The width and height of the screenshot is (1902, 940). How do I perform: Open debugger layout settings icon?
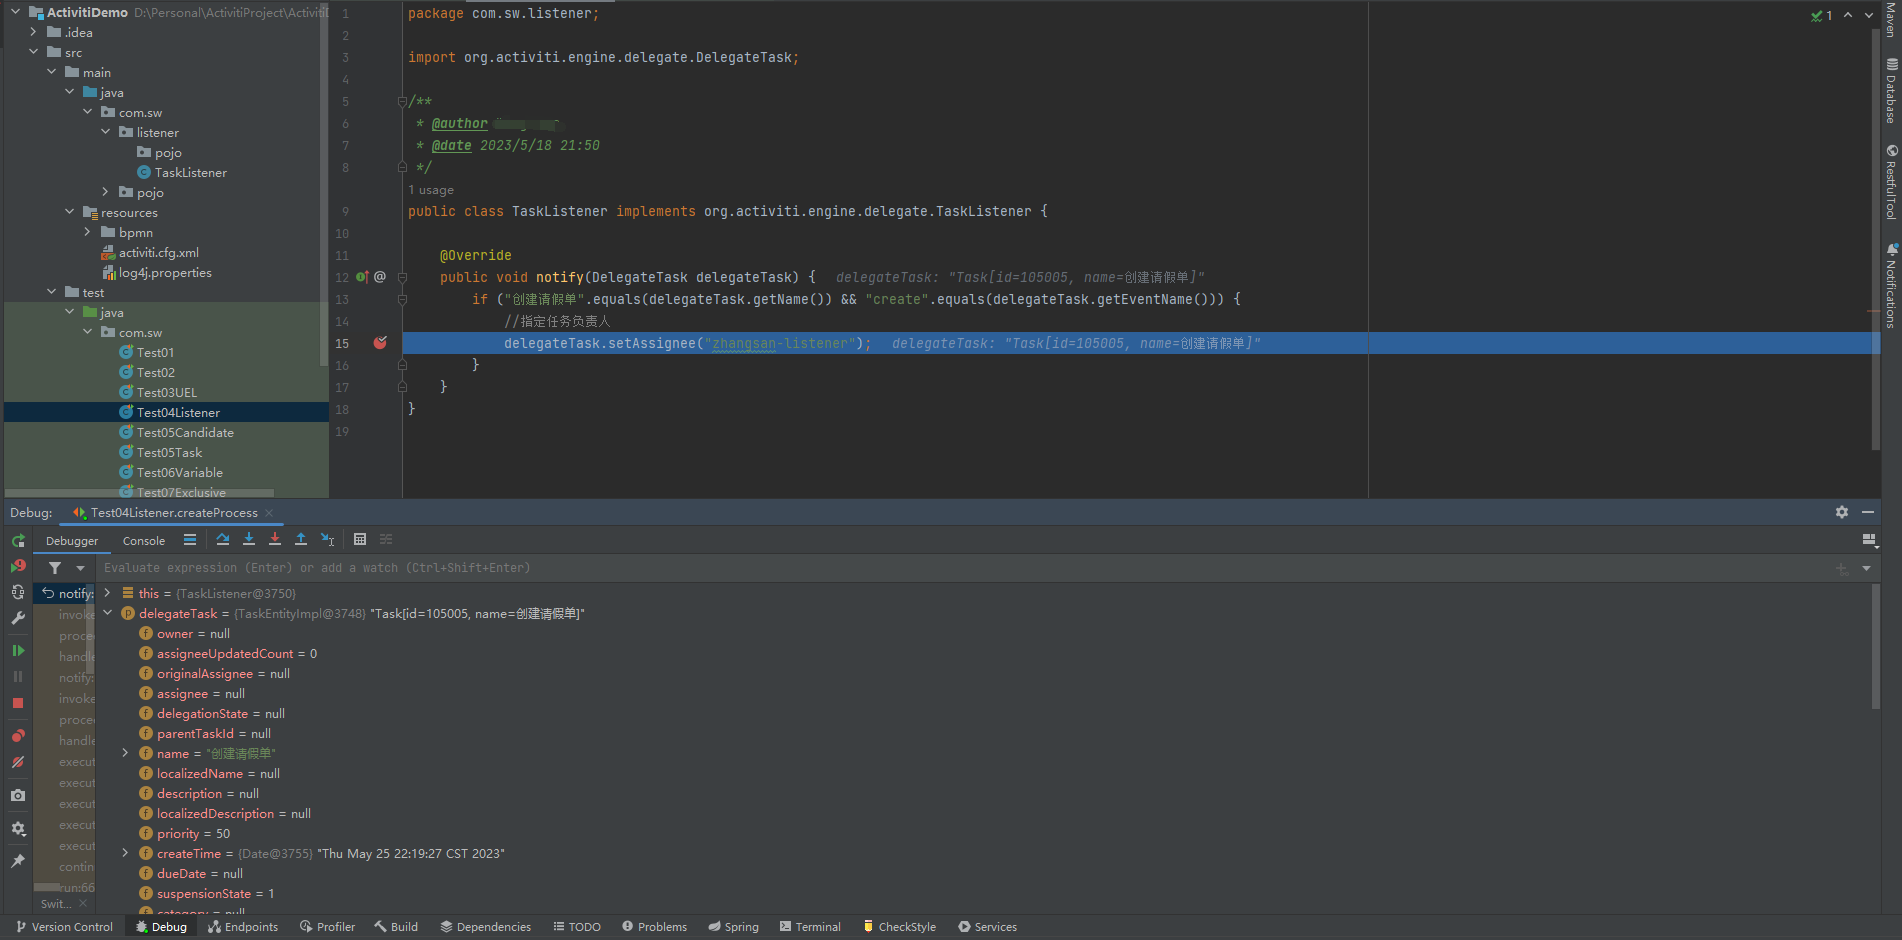[x=1869, y=540]
